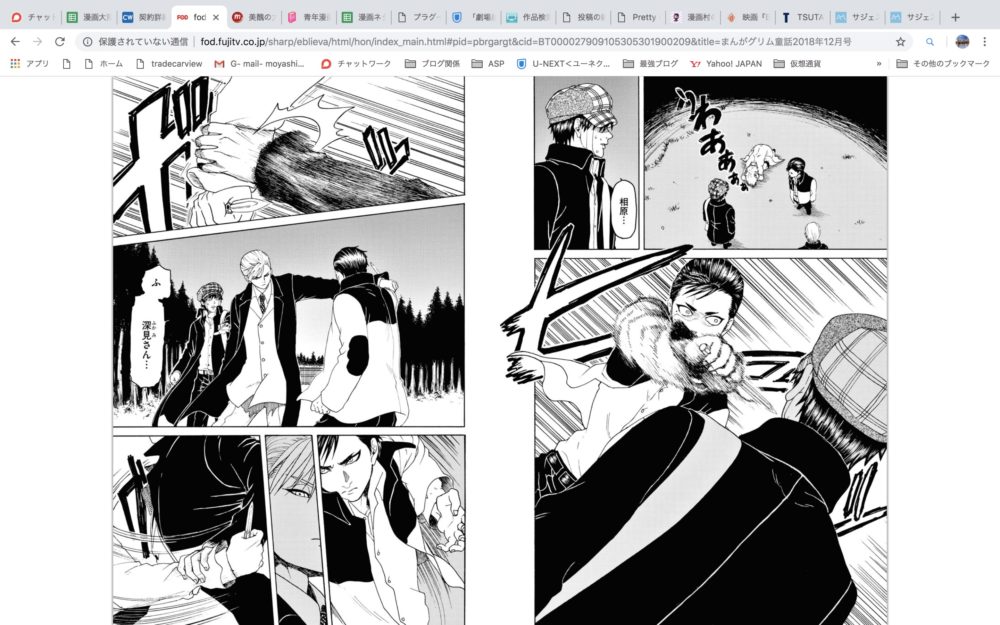This screenshot has width=1000, height=625.
Task: Switch to the 漫画大 spreadsheet tab
Action: [x=89, y=17]
